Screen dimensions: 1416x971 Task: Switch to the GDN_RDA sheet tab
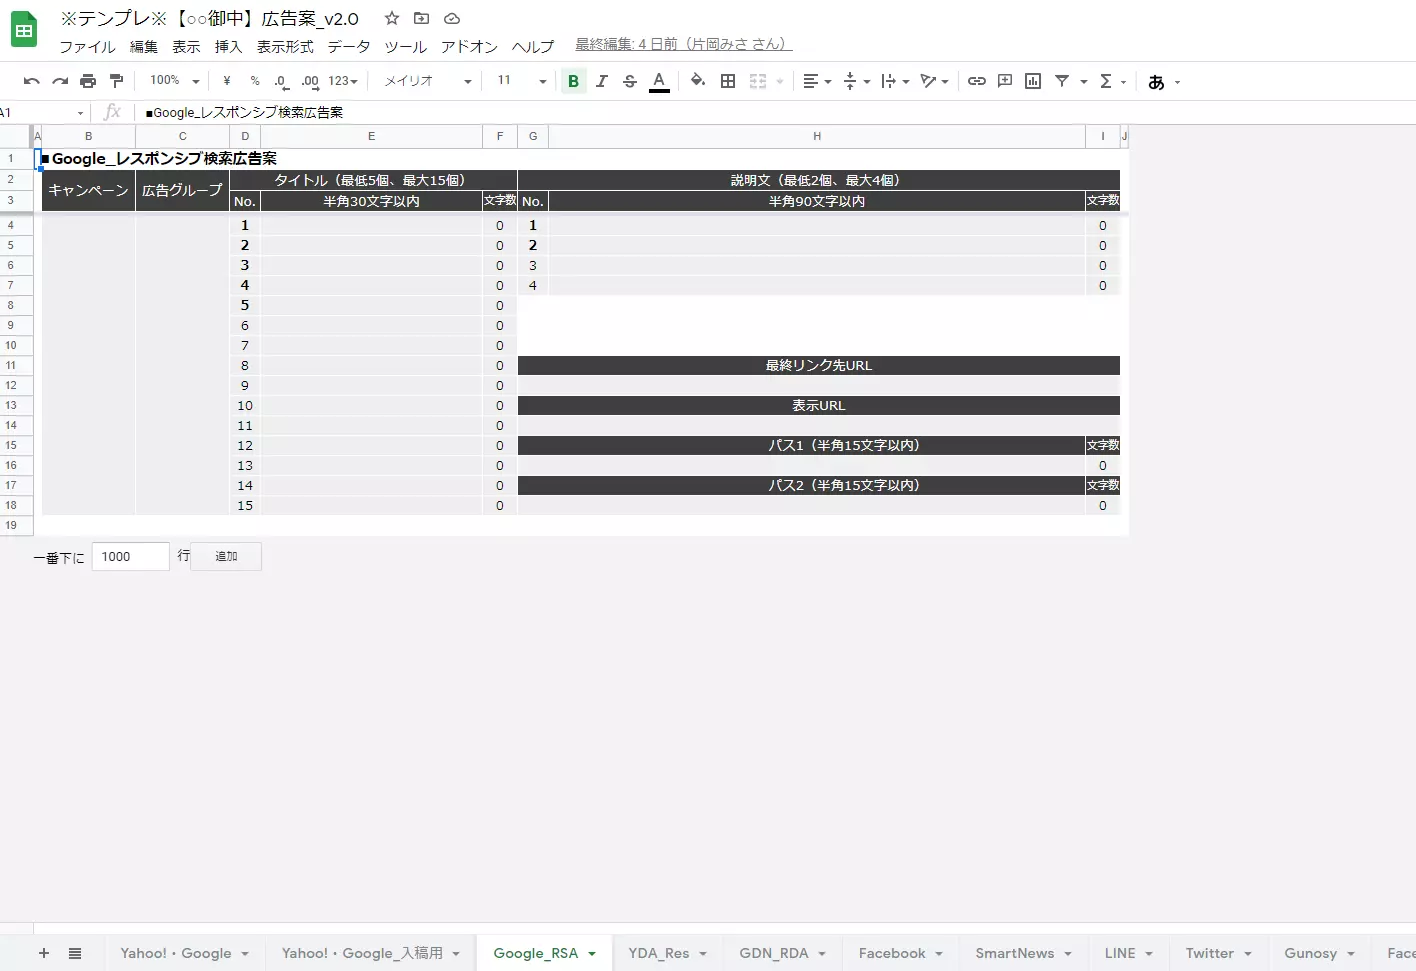point(774,953)
